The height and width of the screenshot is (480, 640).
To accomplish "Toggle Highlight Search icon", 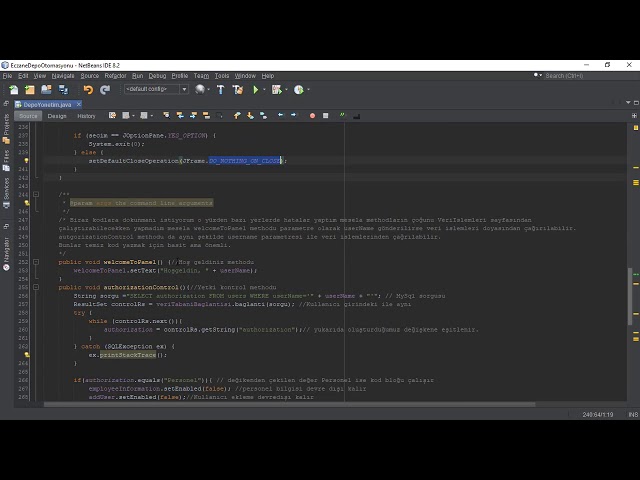I will click(207, 116).
